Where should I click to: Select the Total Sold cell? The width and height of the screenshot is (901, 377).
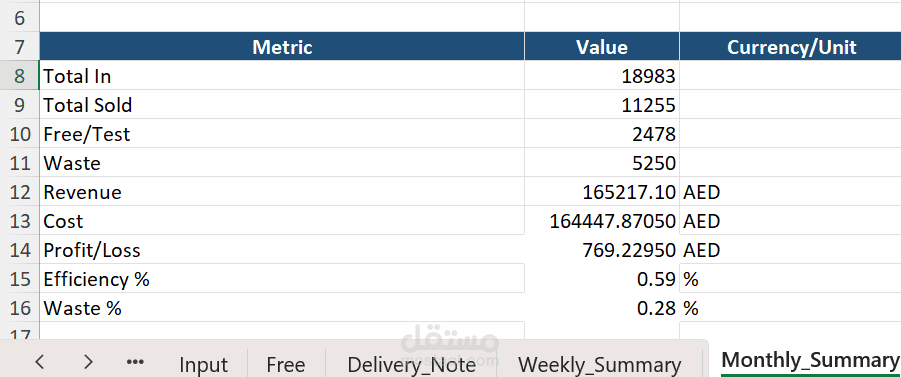(x=282, y=105)
